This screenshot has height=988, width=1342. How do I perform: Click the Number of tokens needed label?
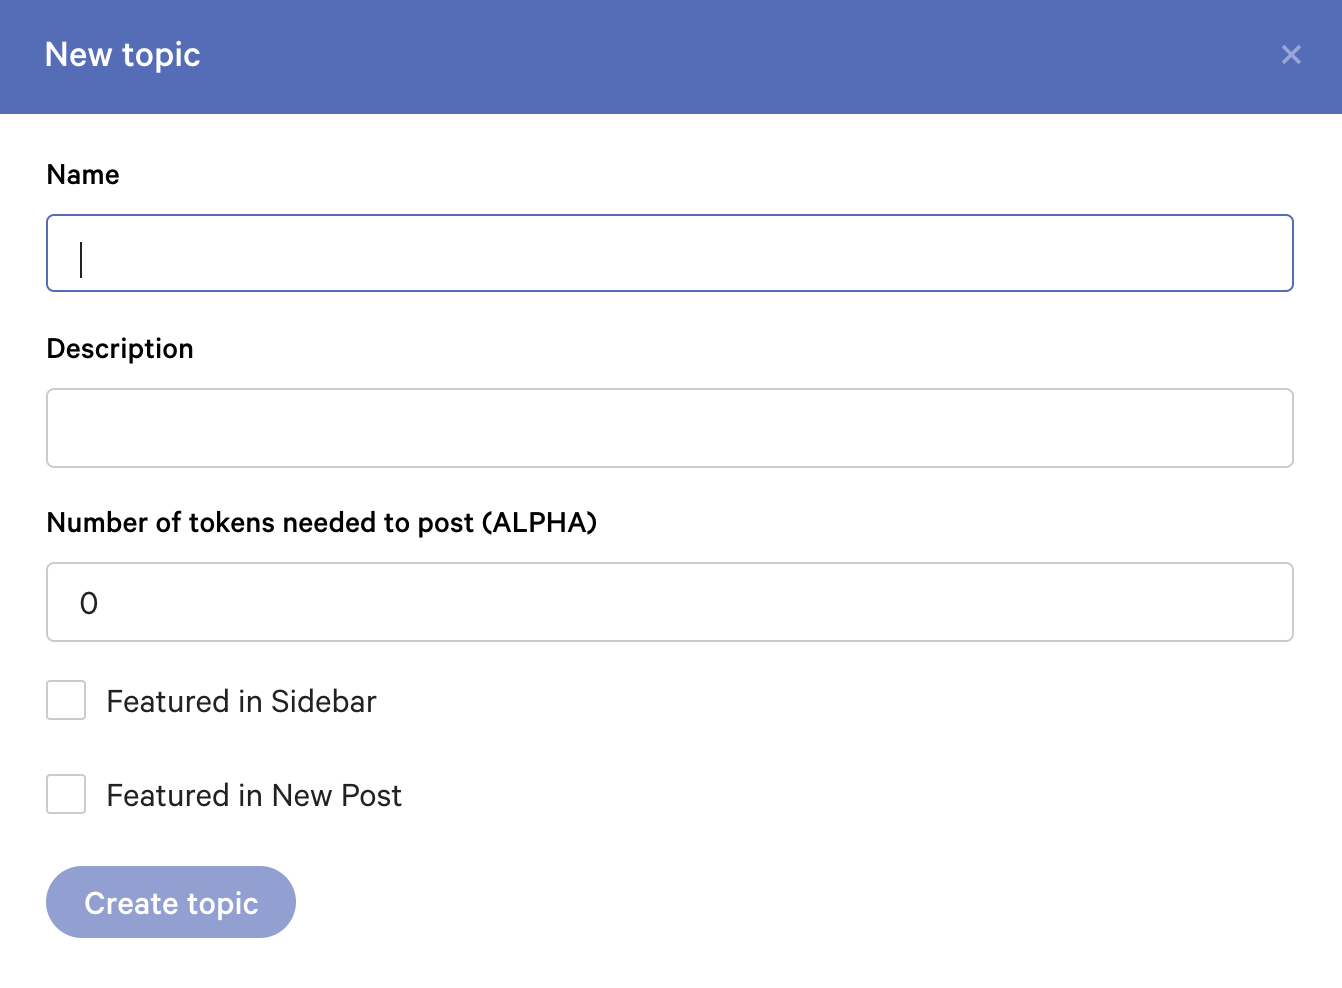click(x=262, y=523)
